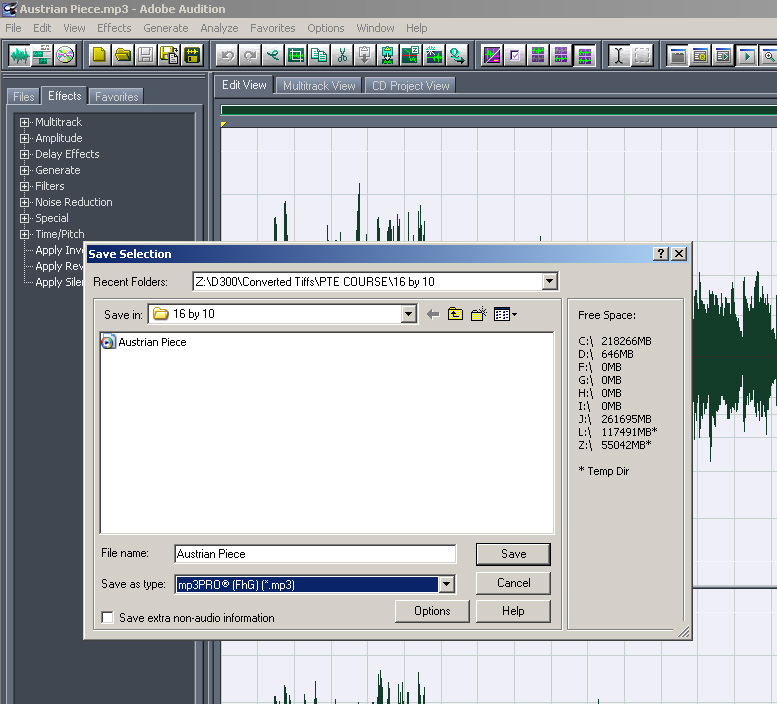Switch to the Files panel tab

[x=24, y=97]
